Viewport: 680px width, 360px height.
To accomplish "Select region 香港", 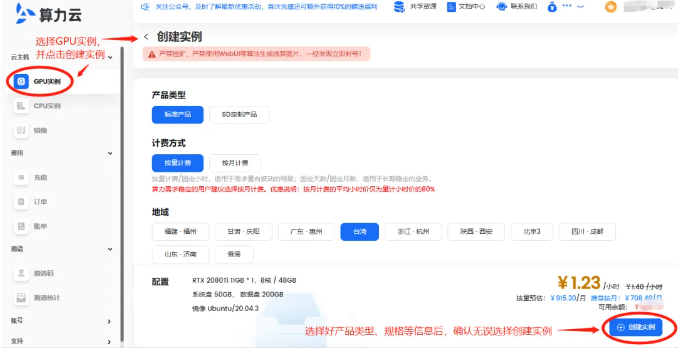I will click(234, 254).
